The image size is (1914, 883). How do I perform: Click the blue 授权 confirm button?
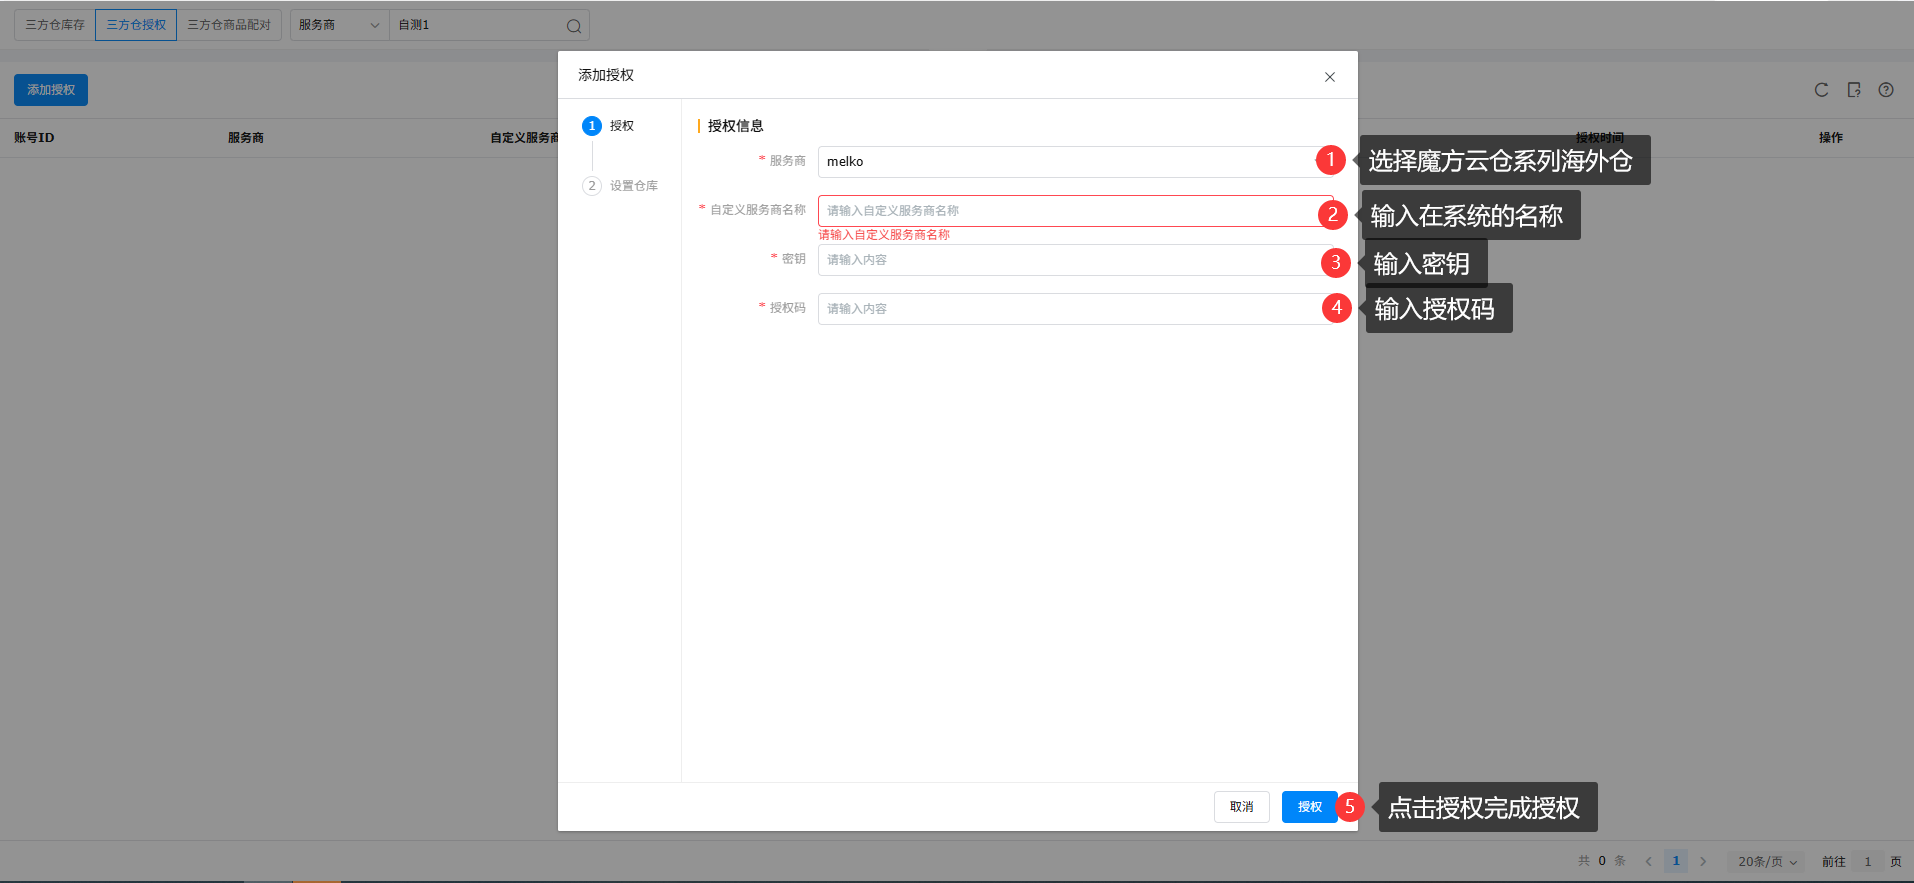coord(1309,807)
